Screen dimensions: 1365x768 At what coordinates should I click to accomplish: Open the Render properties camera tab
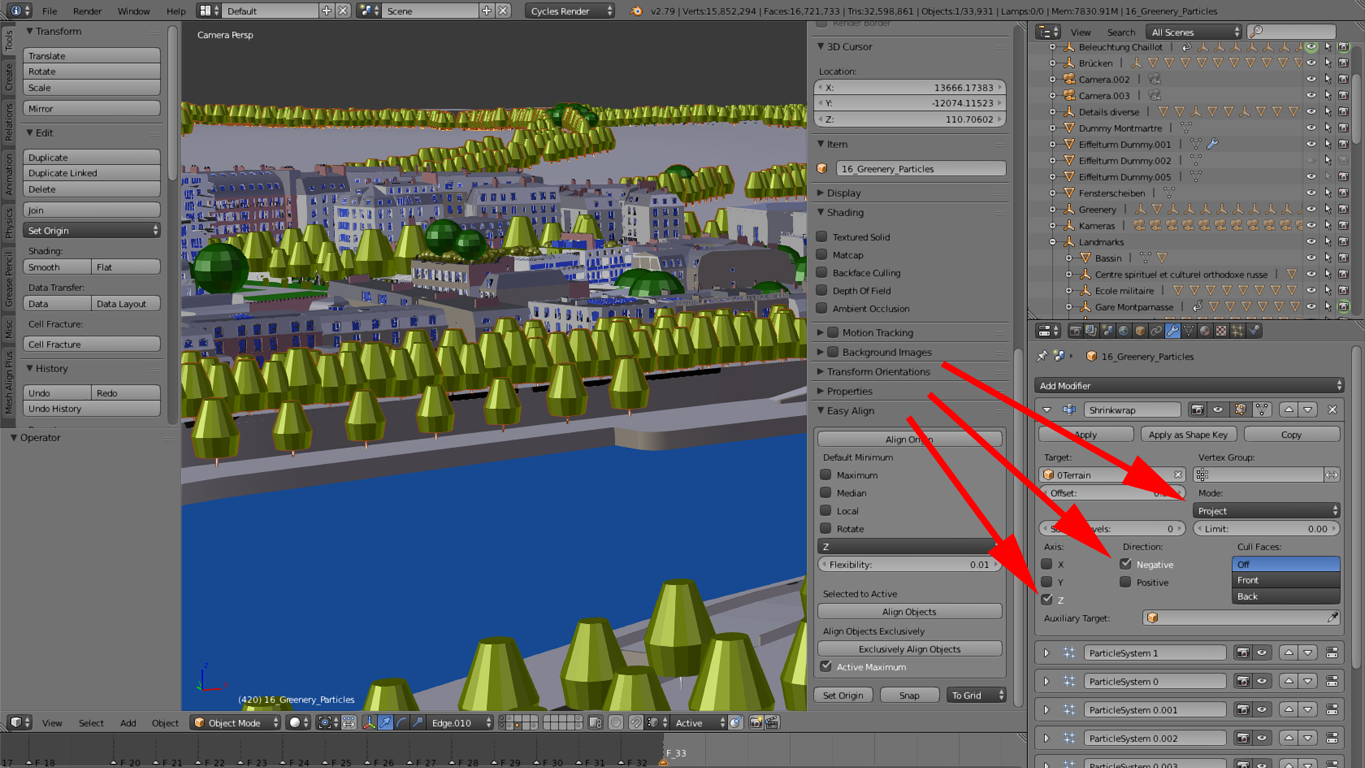point(1076,331)
